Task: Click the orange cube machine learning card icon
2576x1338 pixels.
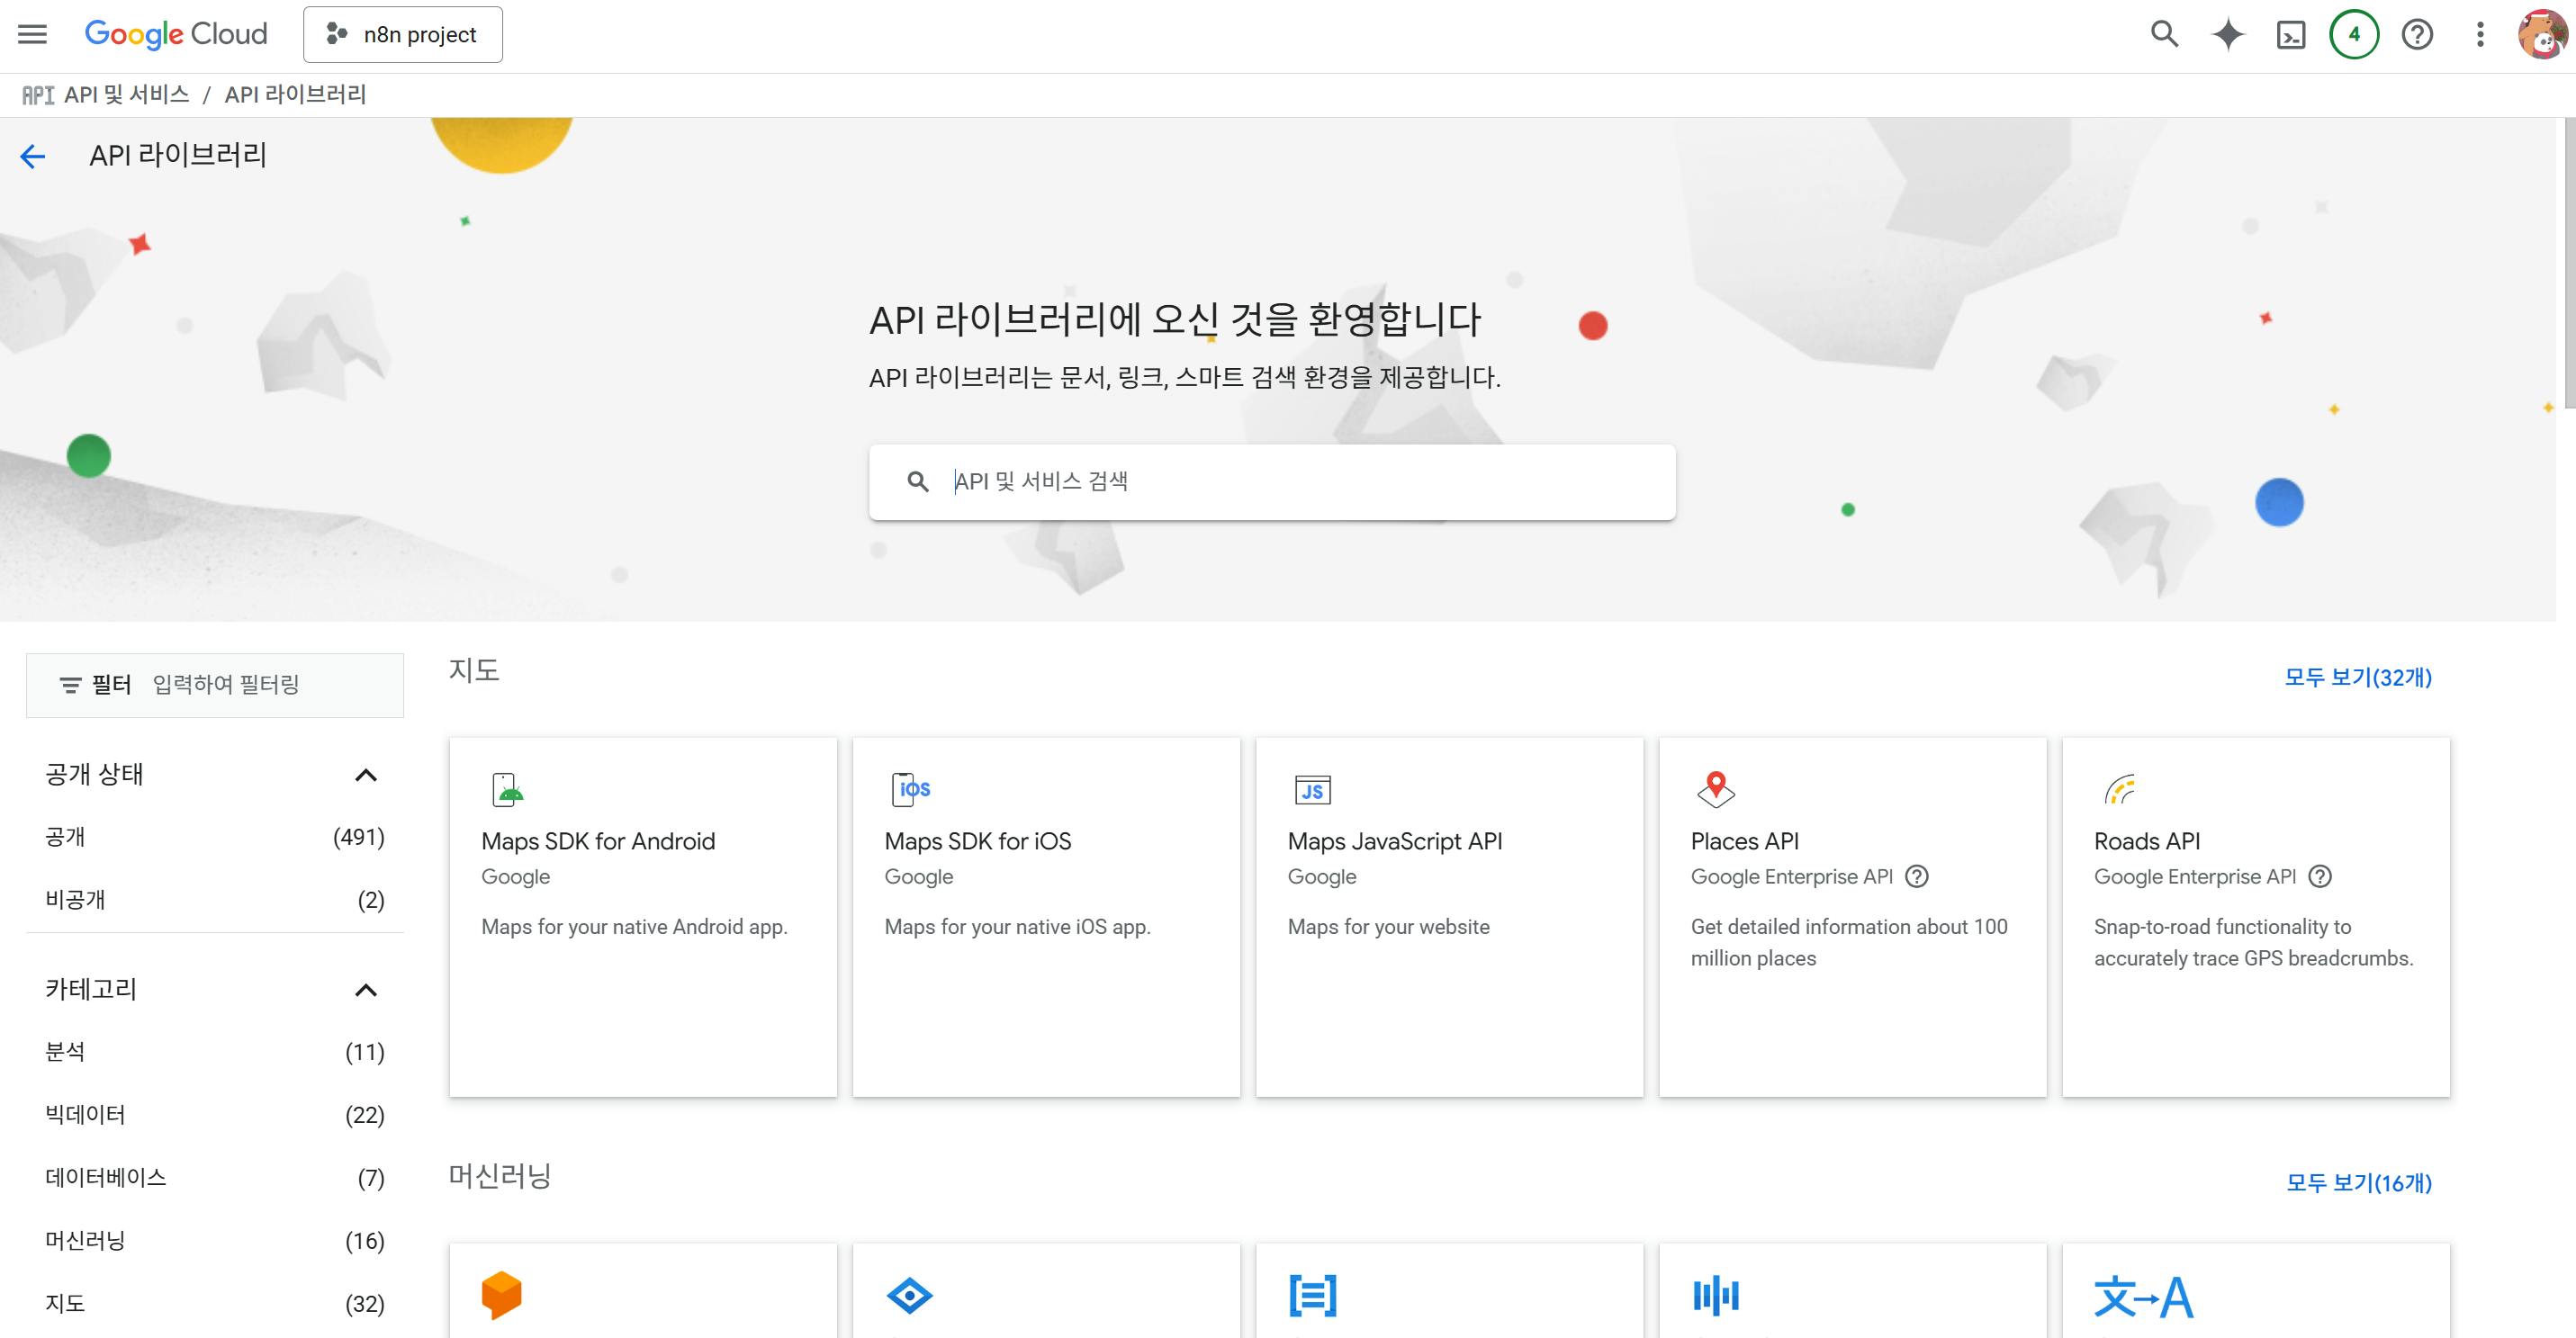Action: 502,1295
